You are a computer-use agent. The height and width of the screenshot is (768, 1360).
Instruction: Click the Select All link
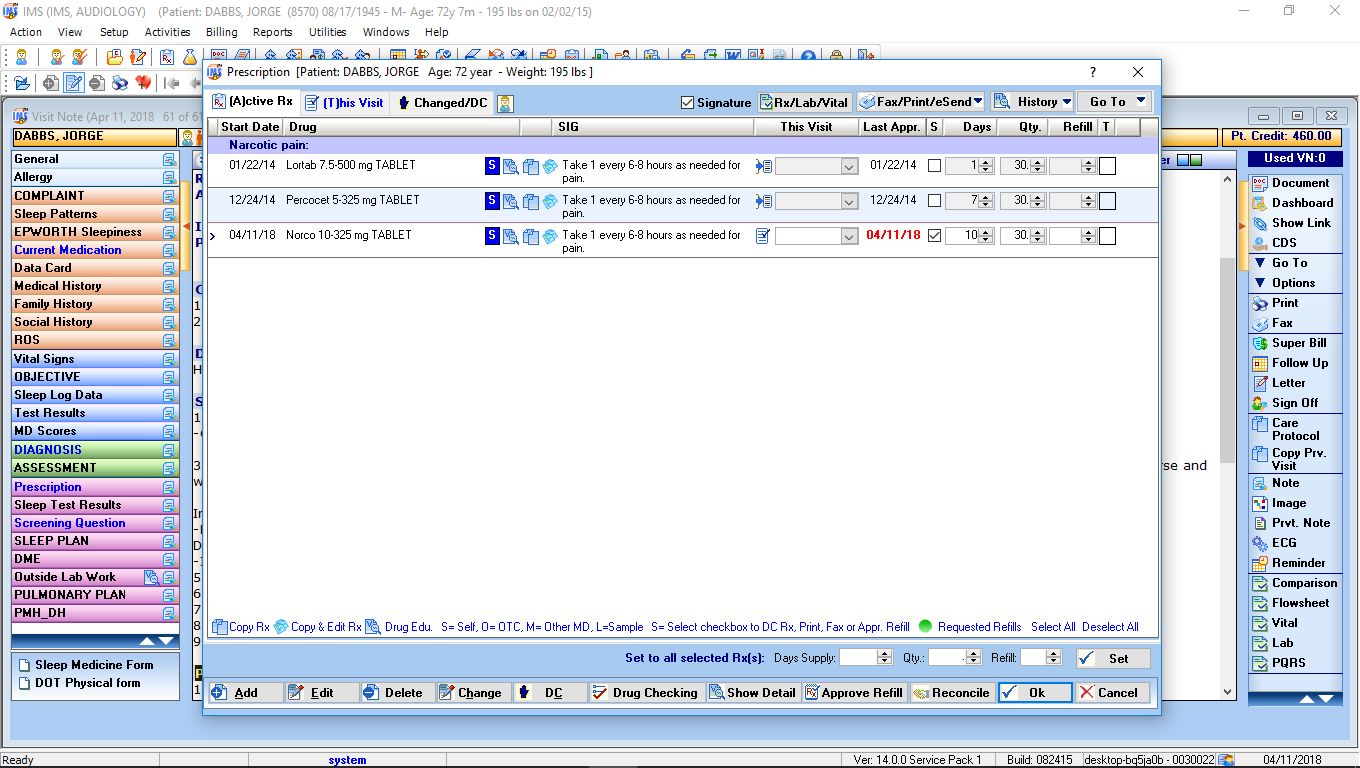[x=1053, y=627]
